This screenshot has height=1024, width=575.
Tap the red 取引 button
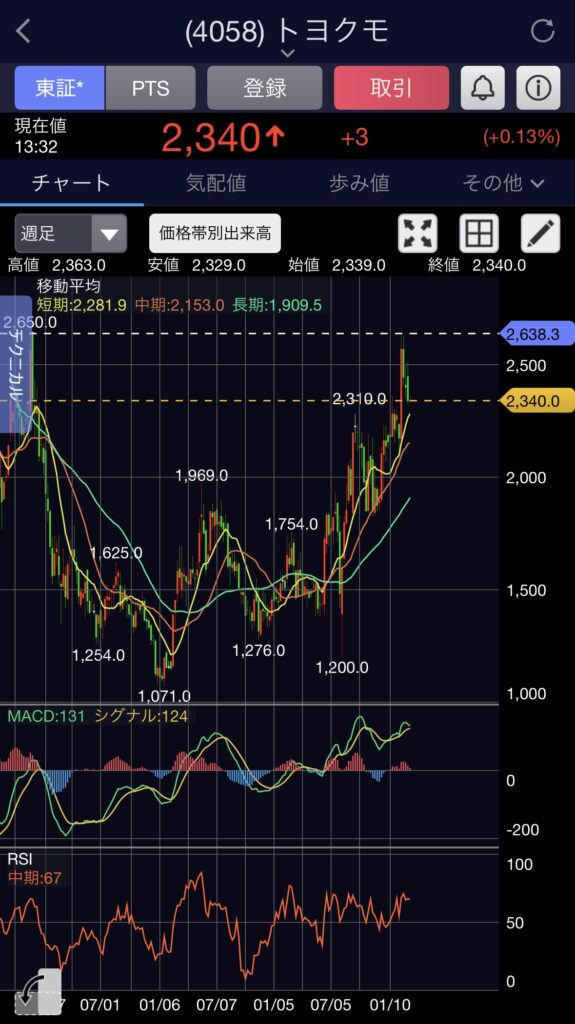tap(391, 88)
